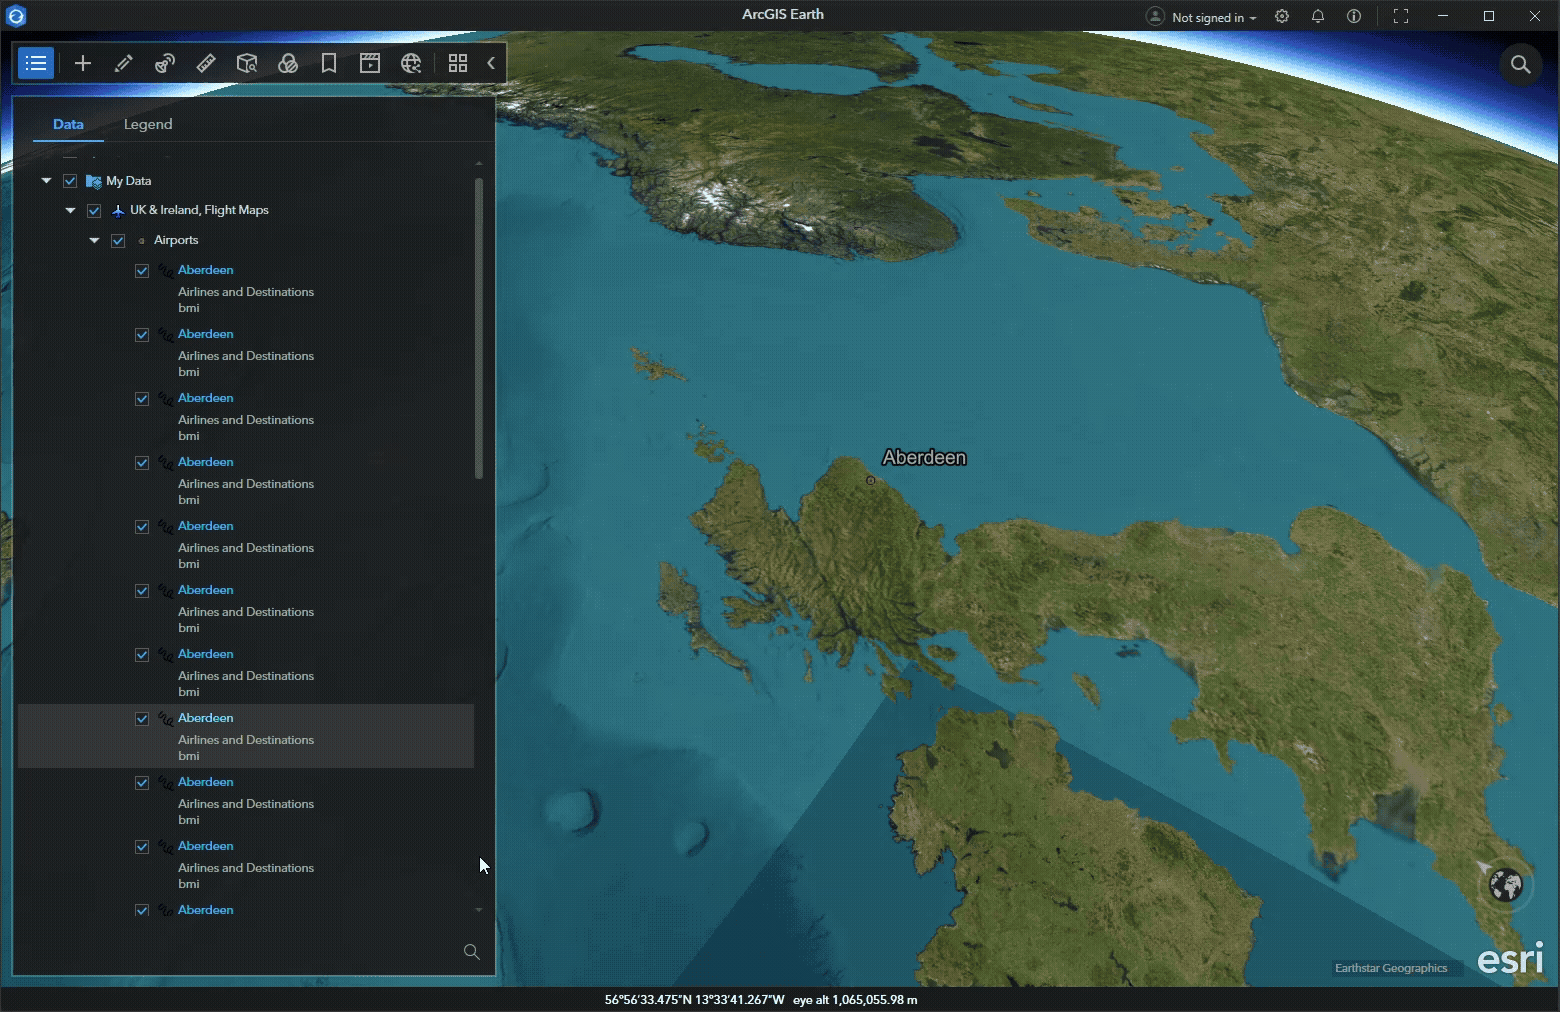Open the notifications bell
Screen dimensions: 1560x1012
[x=1318, y=16]
